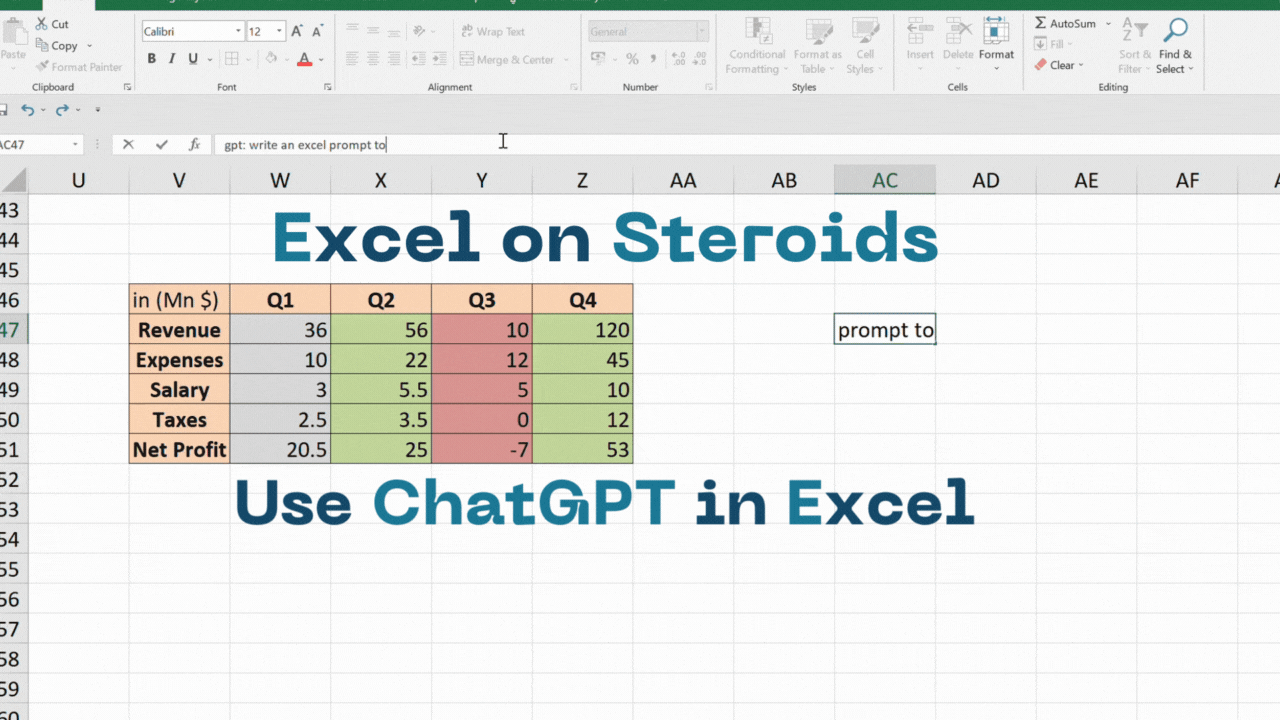This screenshot has width=1280, height=720.
Task: Select the "in (Mn $)" header cell
Action: click(179, 300)
